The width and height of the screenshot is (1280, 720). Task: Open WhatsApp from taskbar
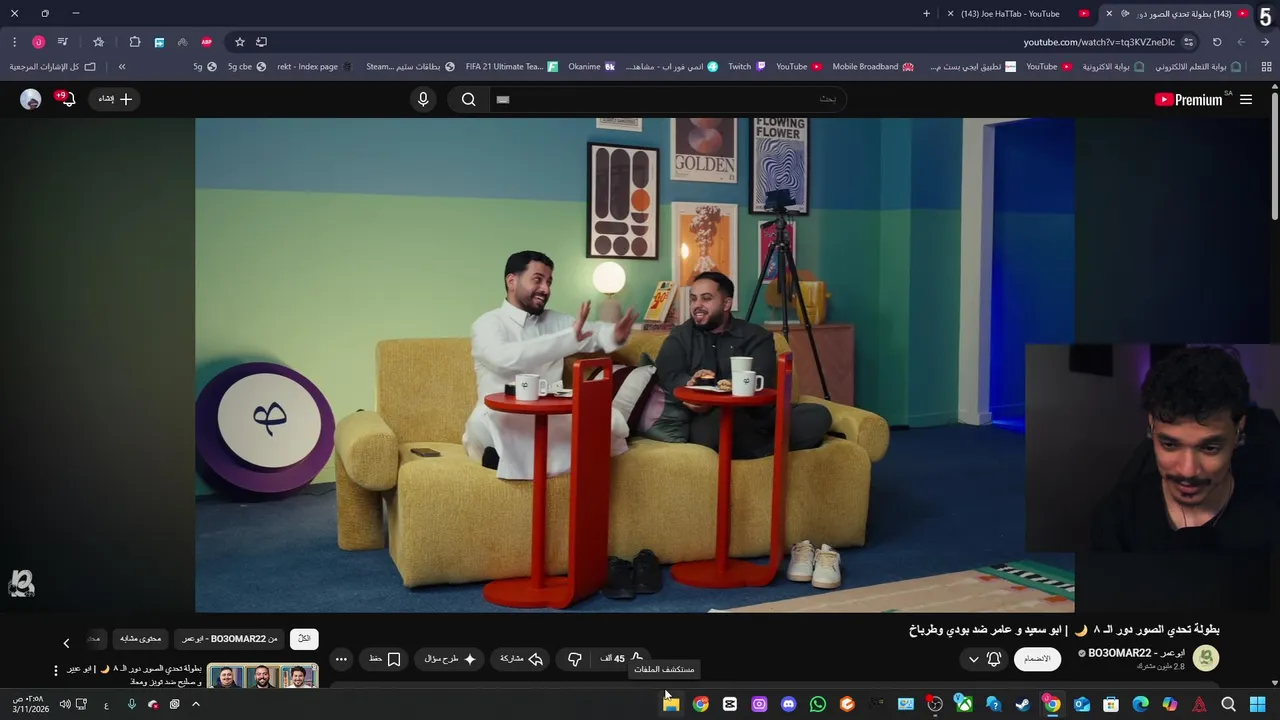818,704
